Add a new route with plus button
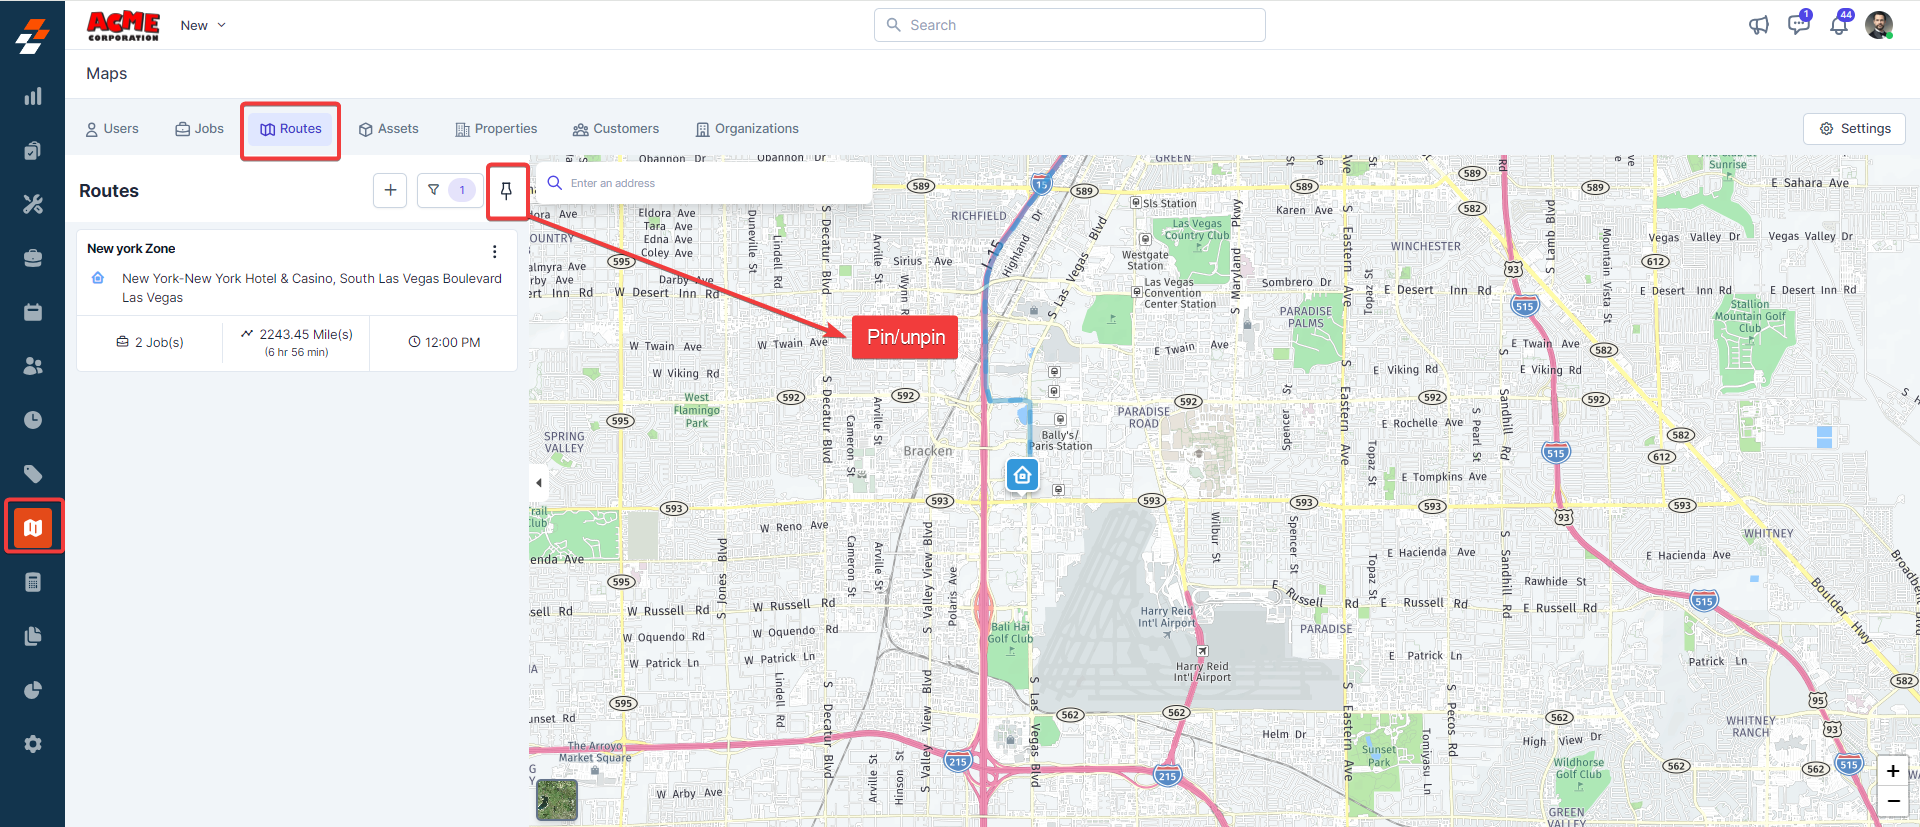Screen dimensions: 1920x827 pos(390,190)
